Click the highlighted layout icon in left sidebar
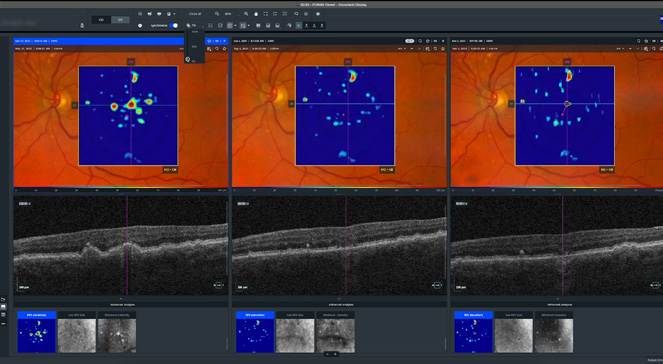The image size is (663, 364). 3,307
